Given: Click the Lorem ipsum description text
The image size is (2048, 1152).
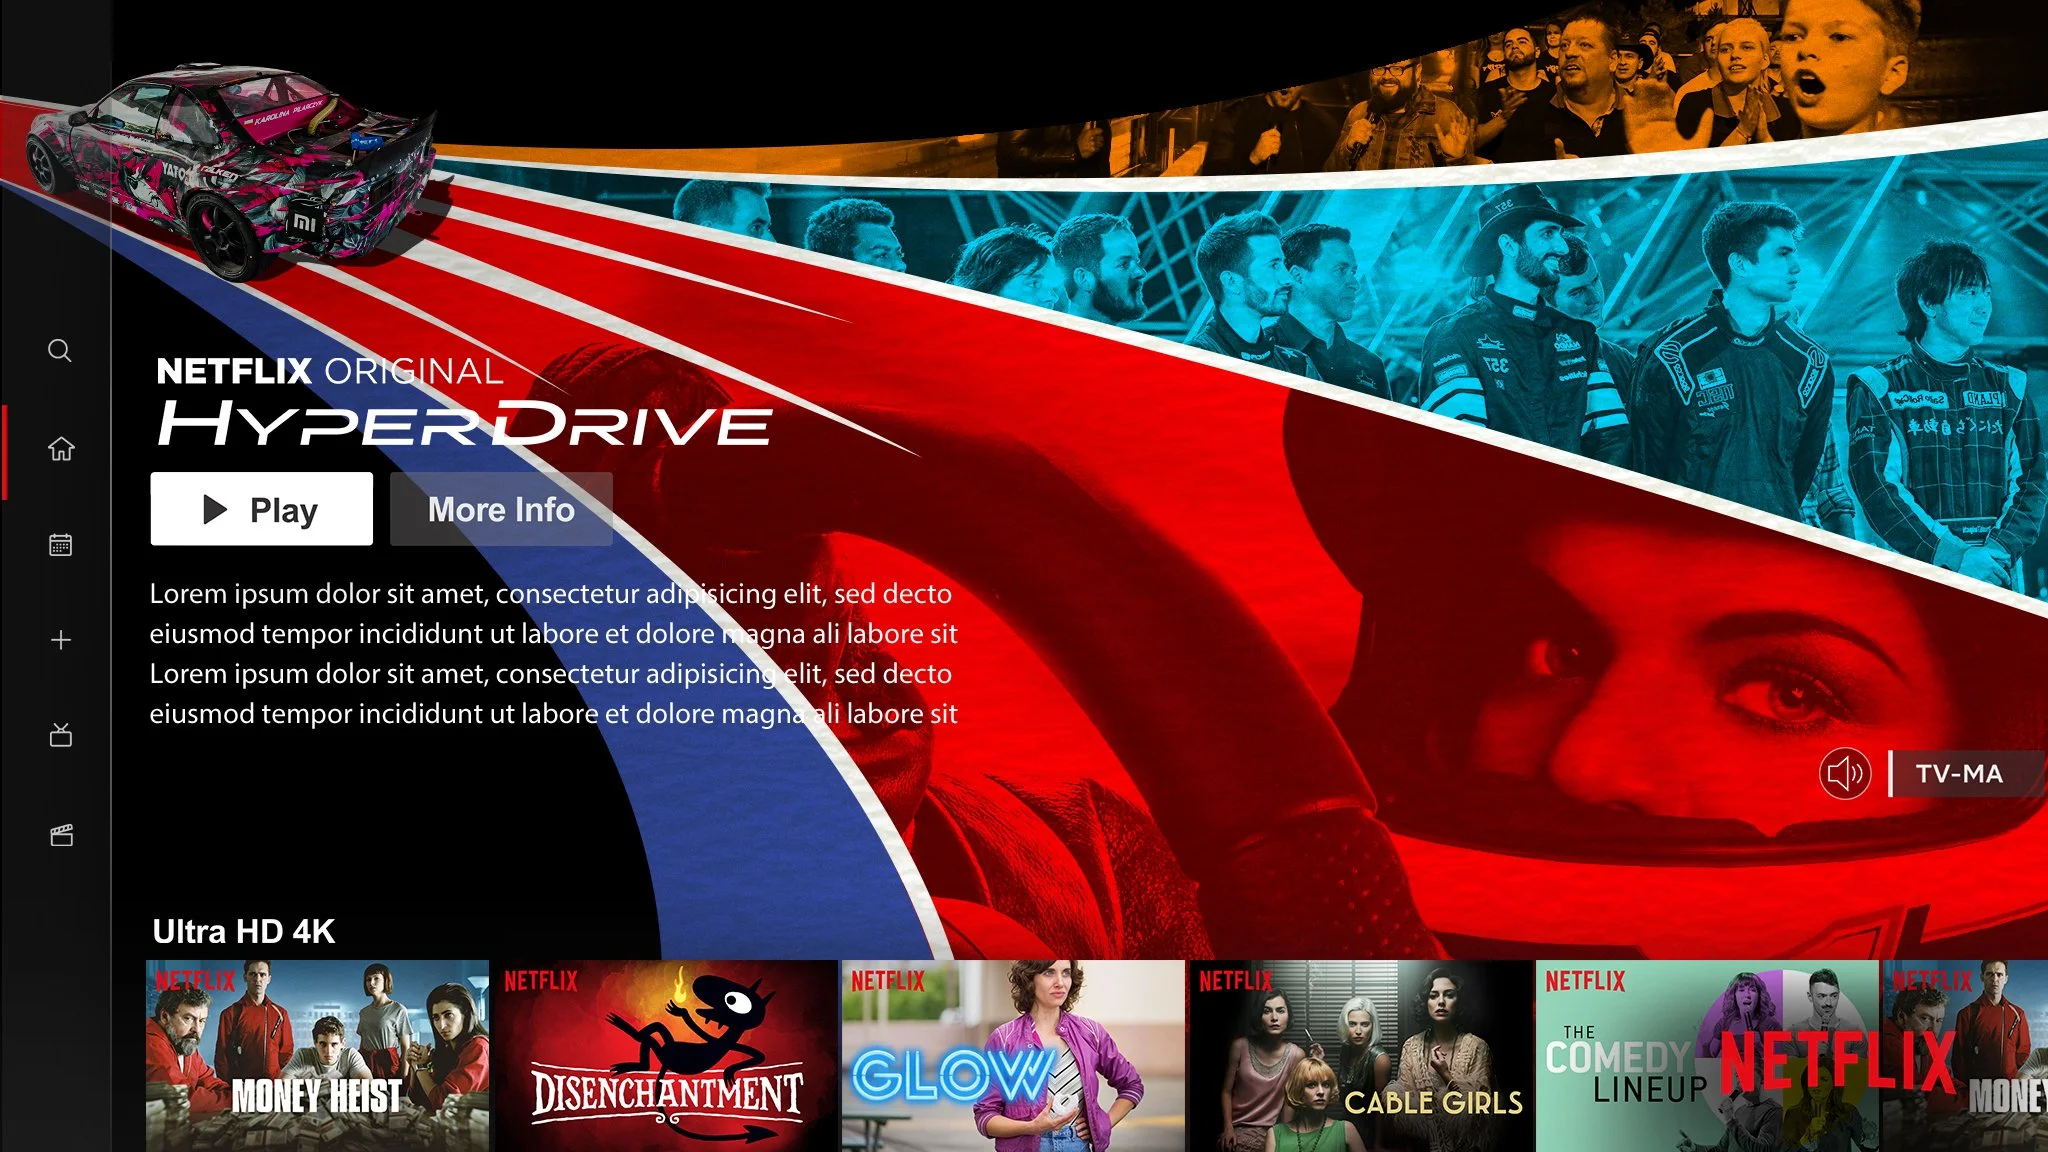Looking at the screenshot, I should 553,654.
